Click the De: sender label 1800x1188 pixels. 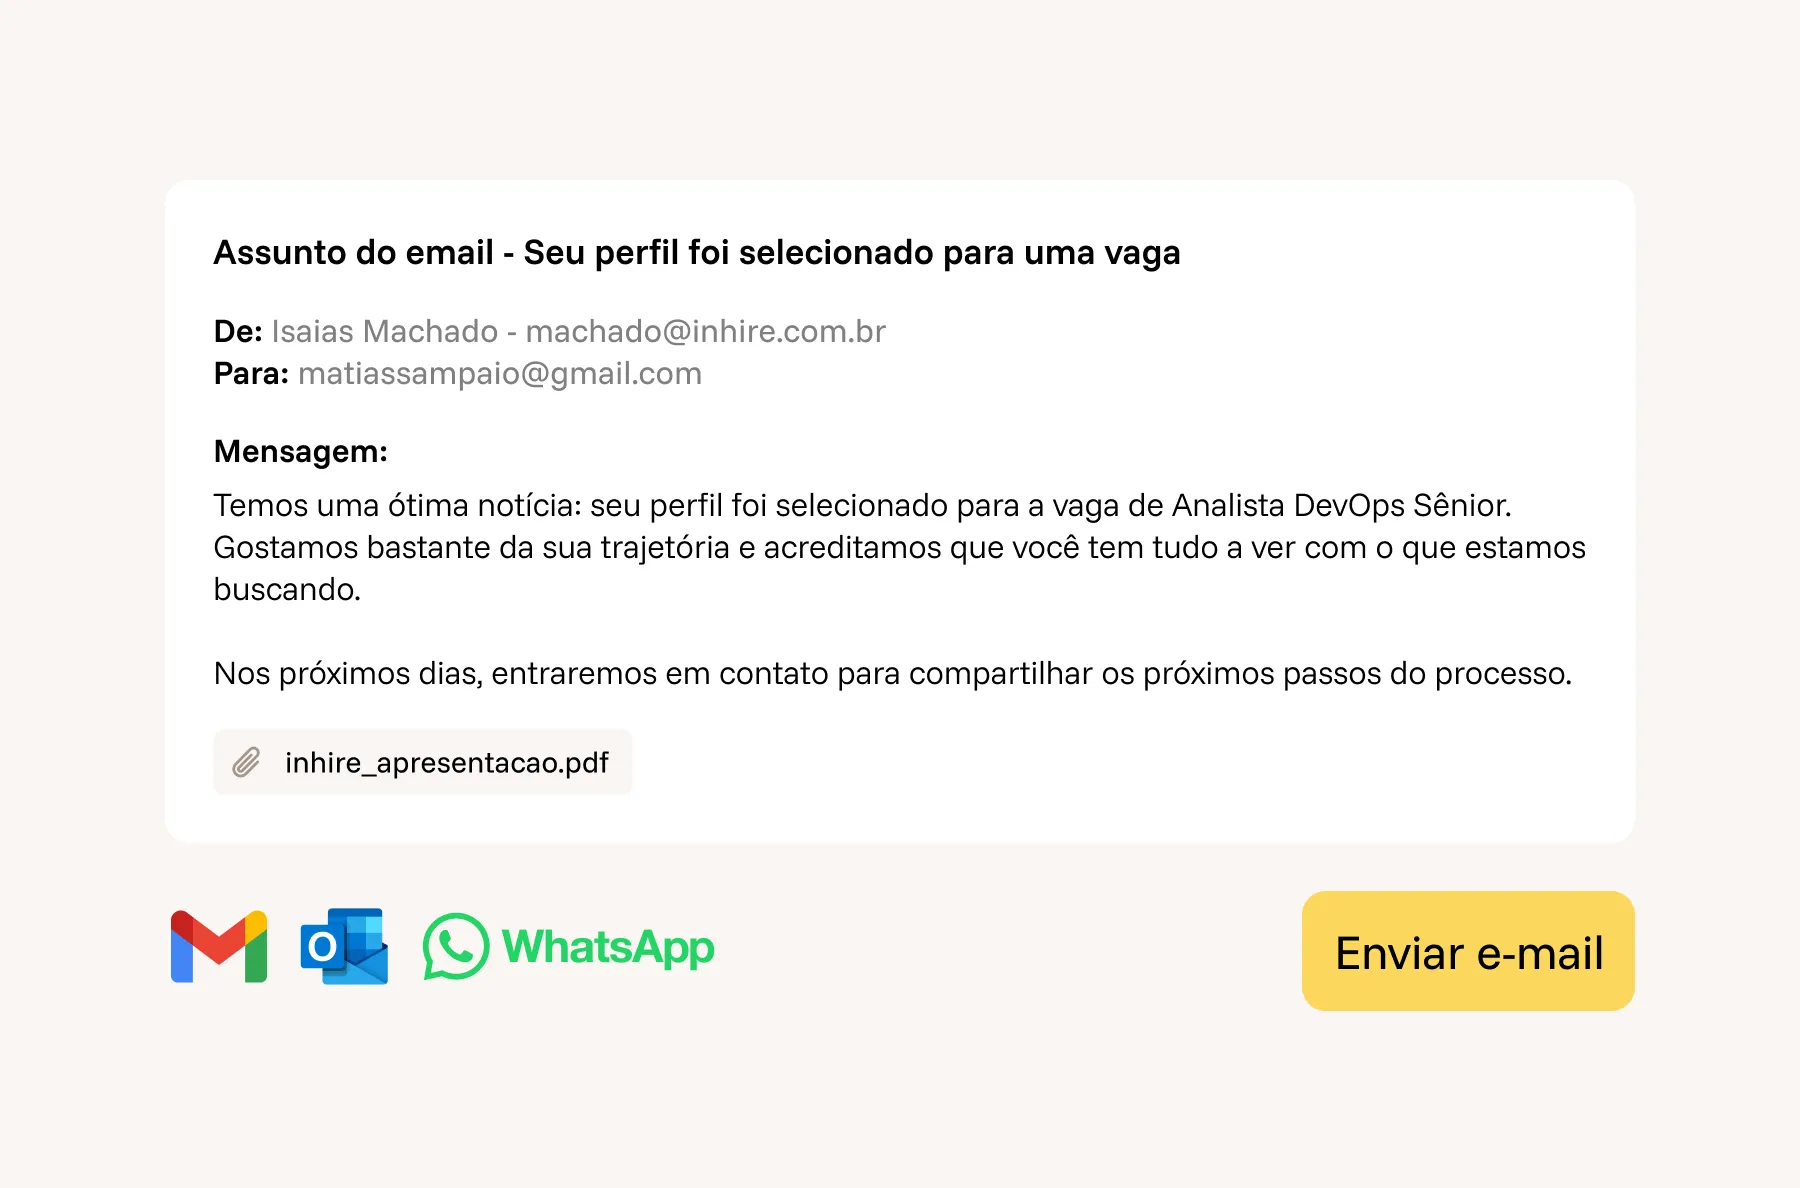coord(238,331)
